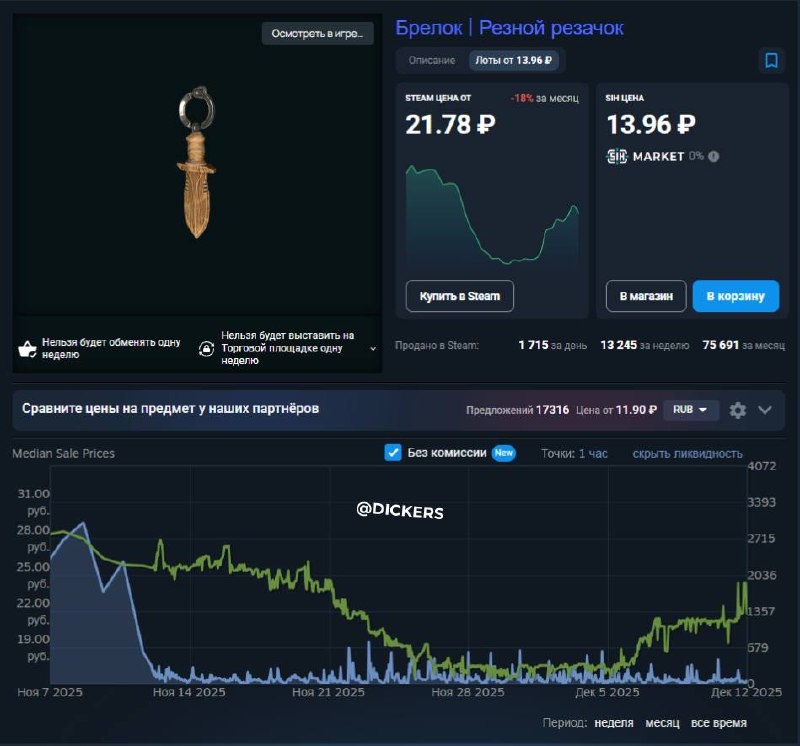
Task: Select the 'неделя' chart period
Action: (614, 723)
